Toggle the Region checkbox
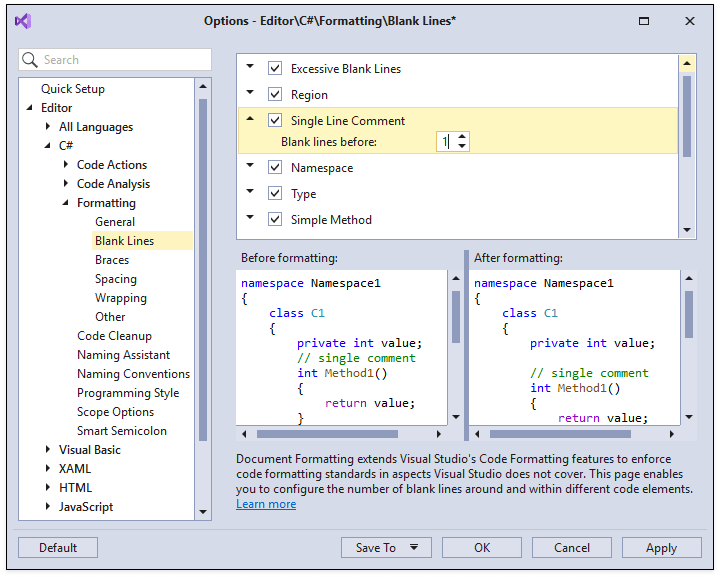 point(275,95)
